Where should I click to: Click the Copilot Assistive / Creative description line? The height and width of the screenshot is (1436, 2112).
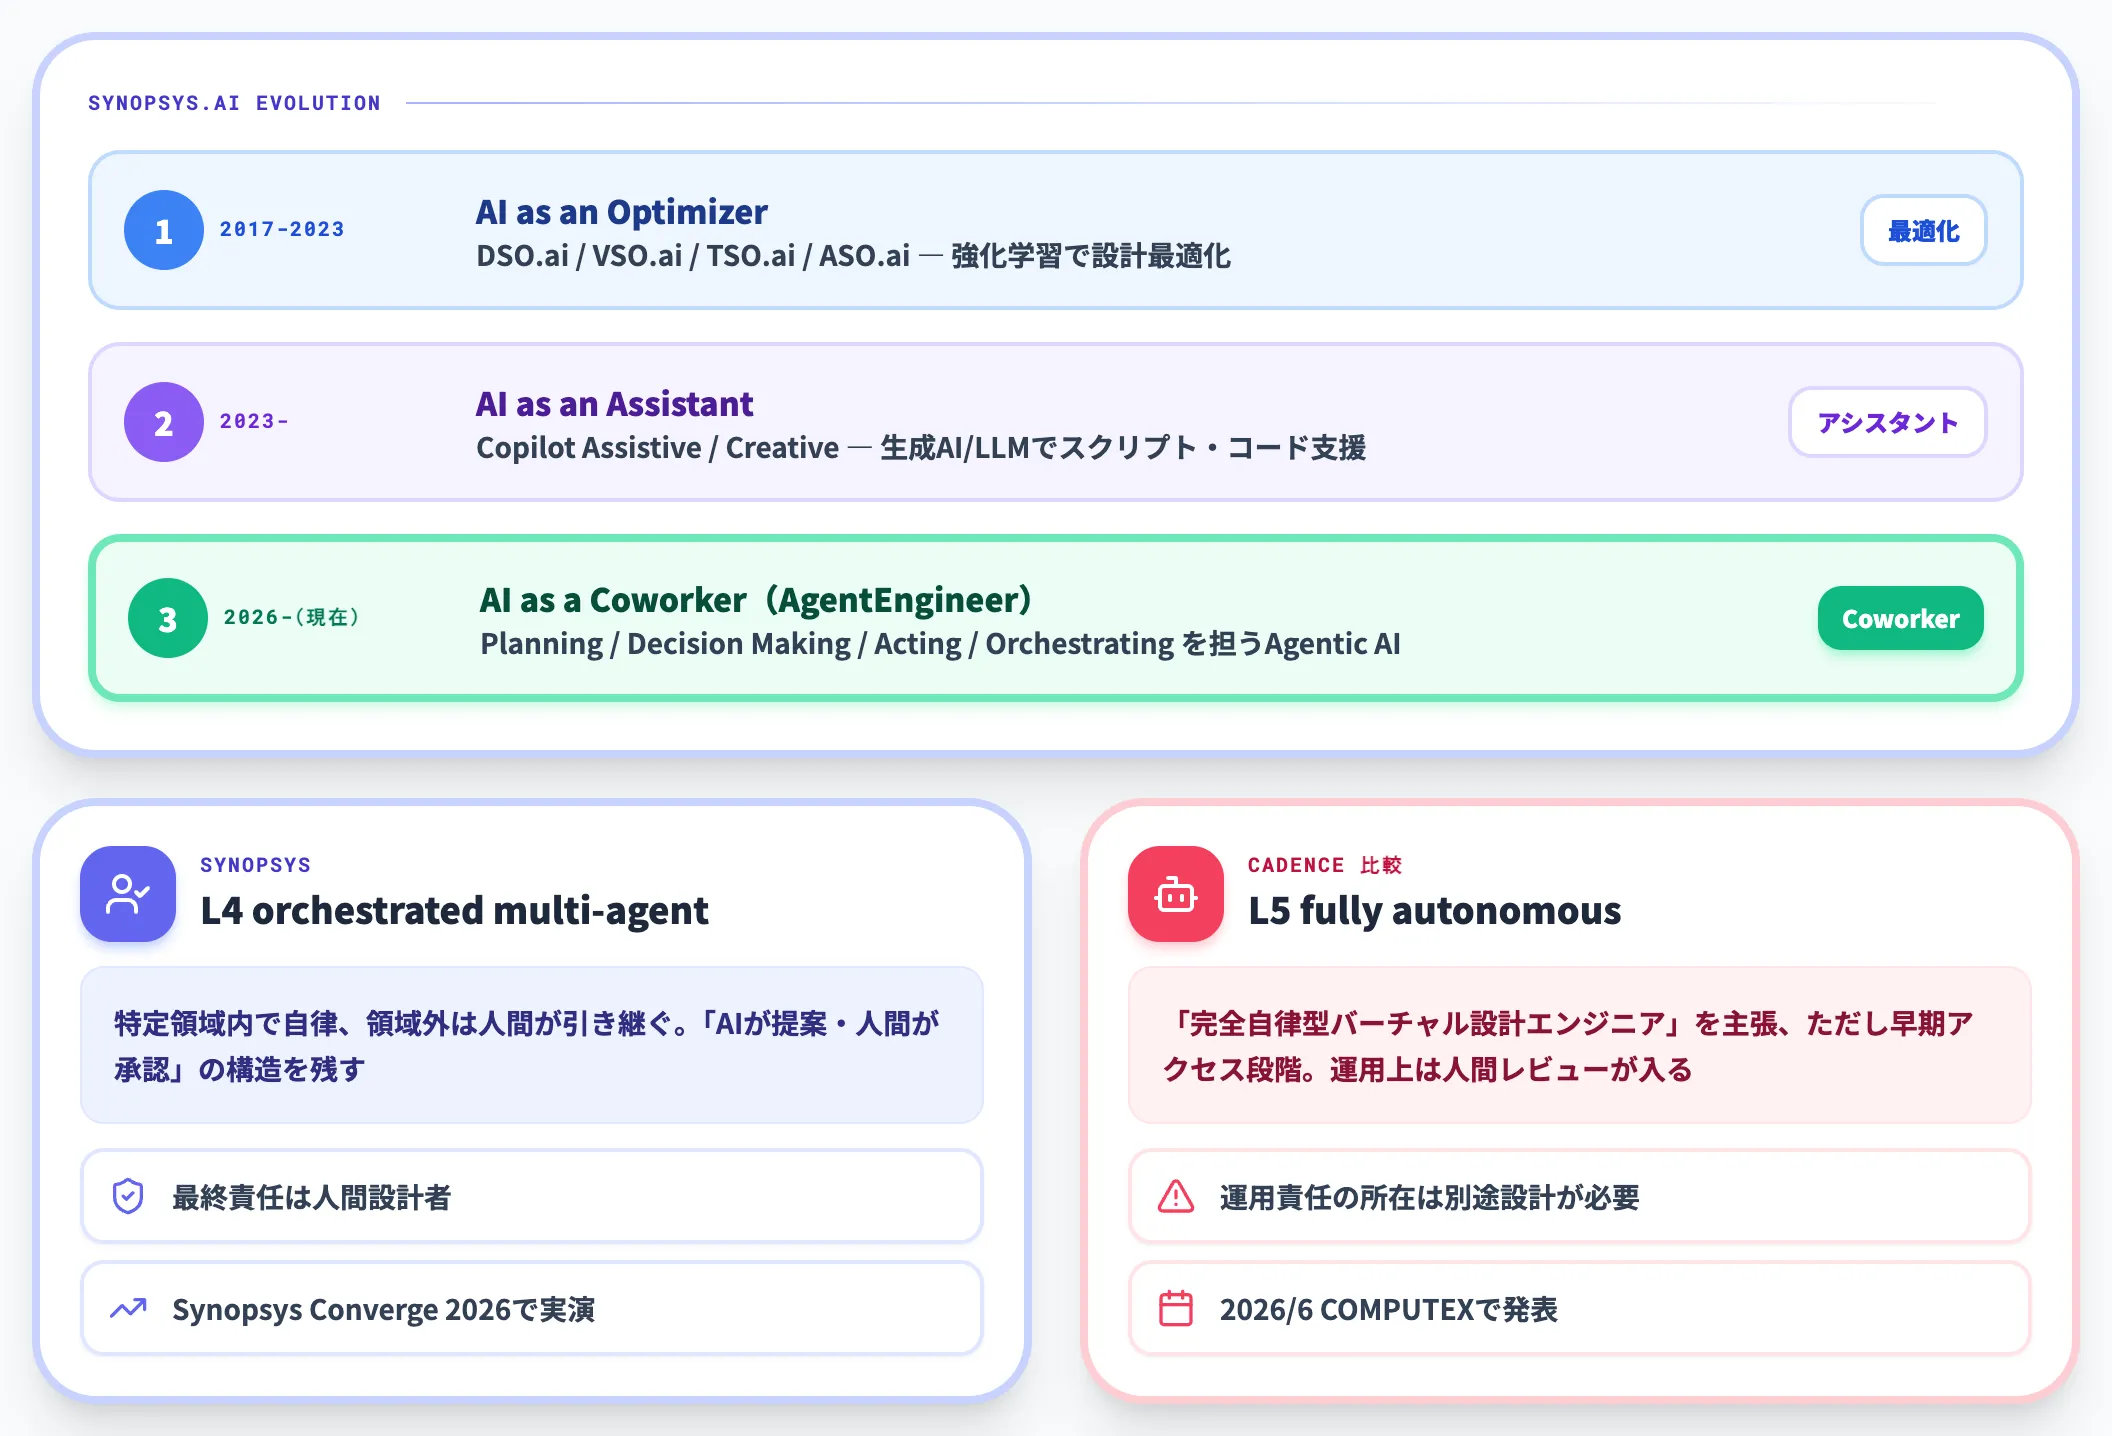click(921, 448)
